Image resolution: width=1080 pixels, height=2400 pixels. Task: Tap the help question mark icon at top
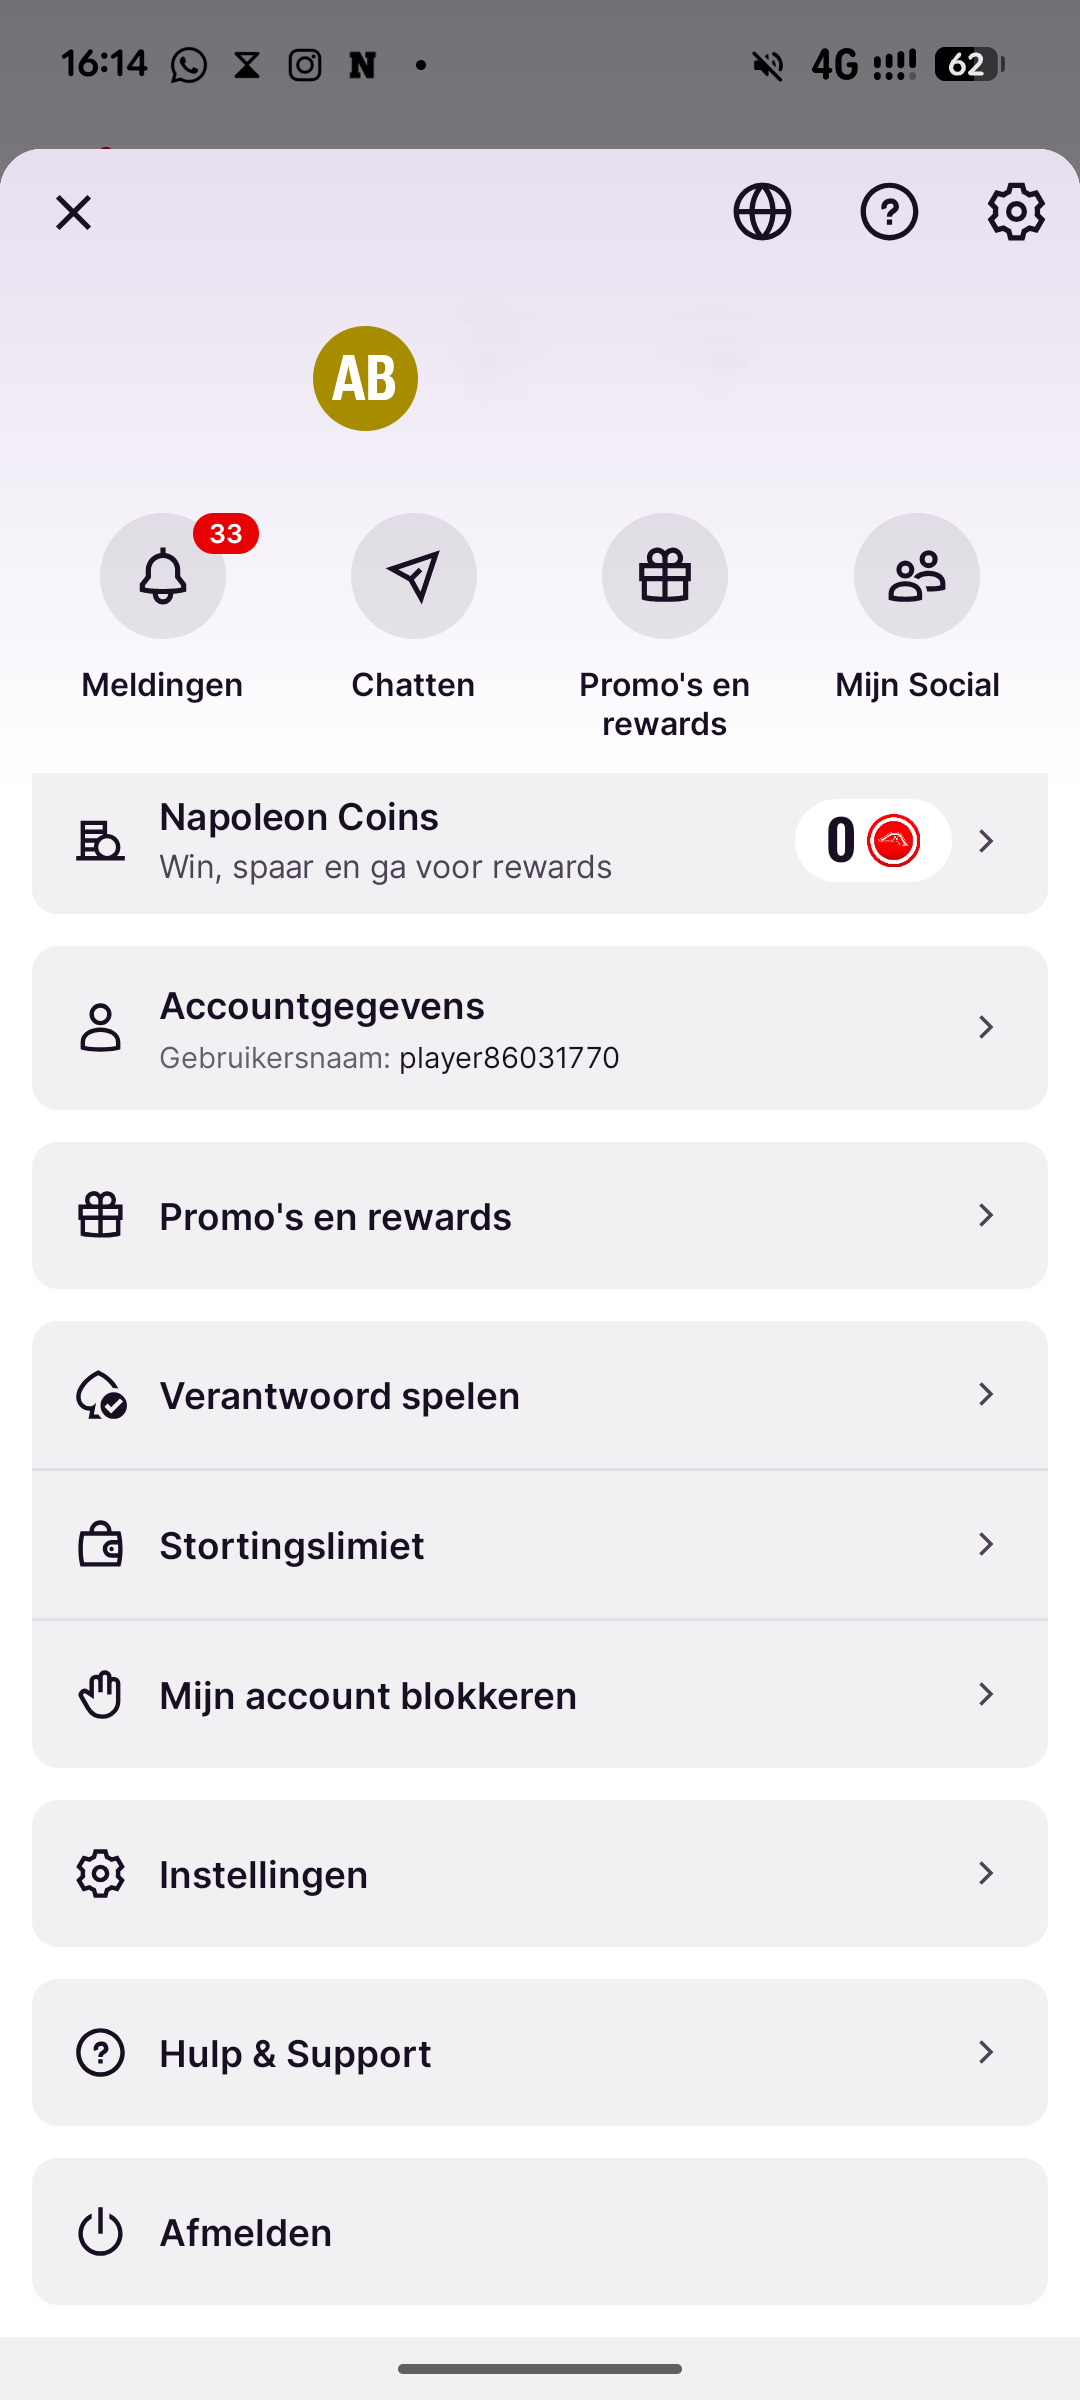click(x=889, y=212)
